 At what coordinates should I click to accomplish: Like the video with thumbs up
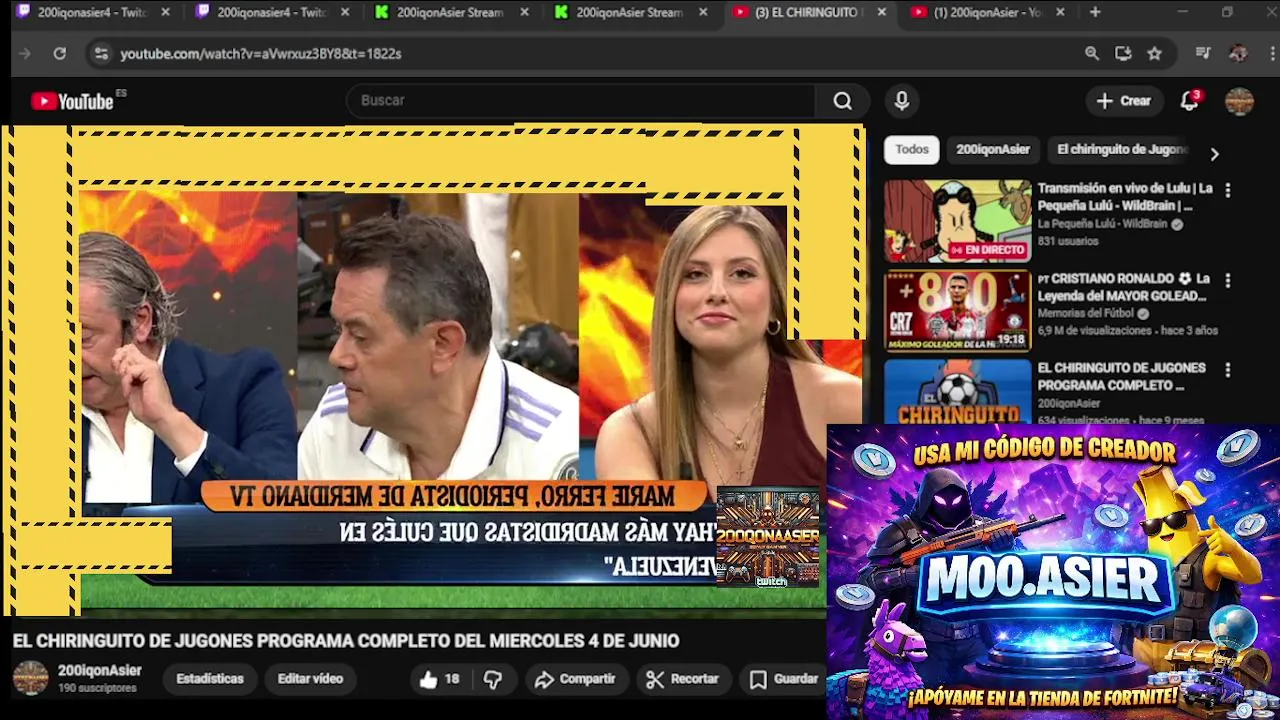pos(439,679)
